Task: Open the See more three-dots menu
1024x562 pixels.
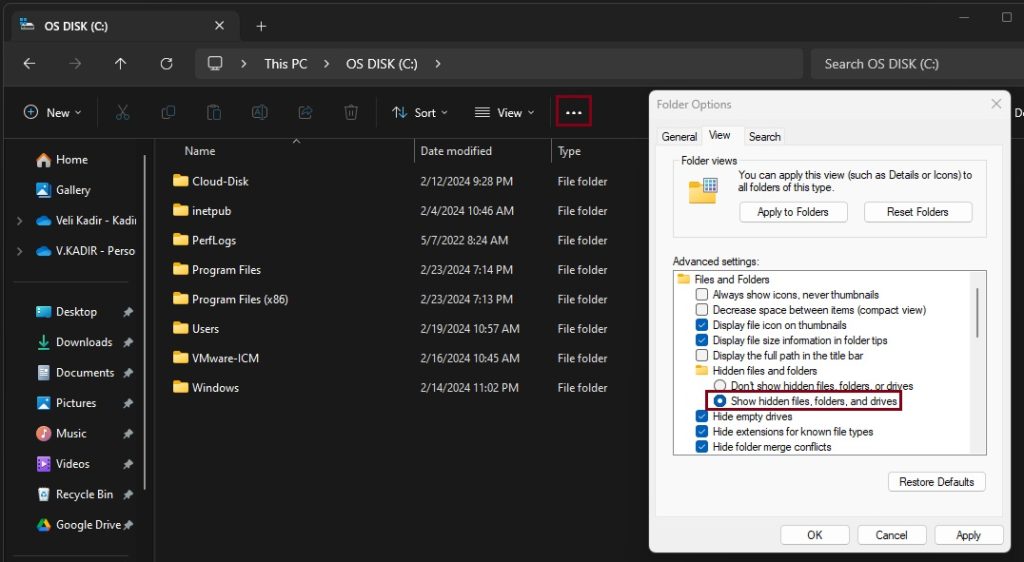Action: 573,112
